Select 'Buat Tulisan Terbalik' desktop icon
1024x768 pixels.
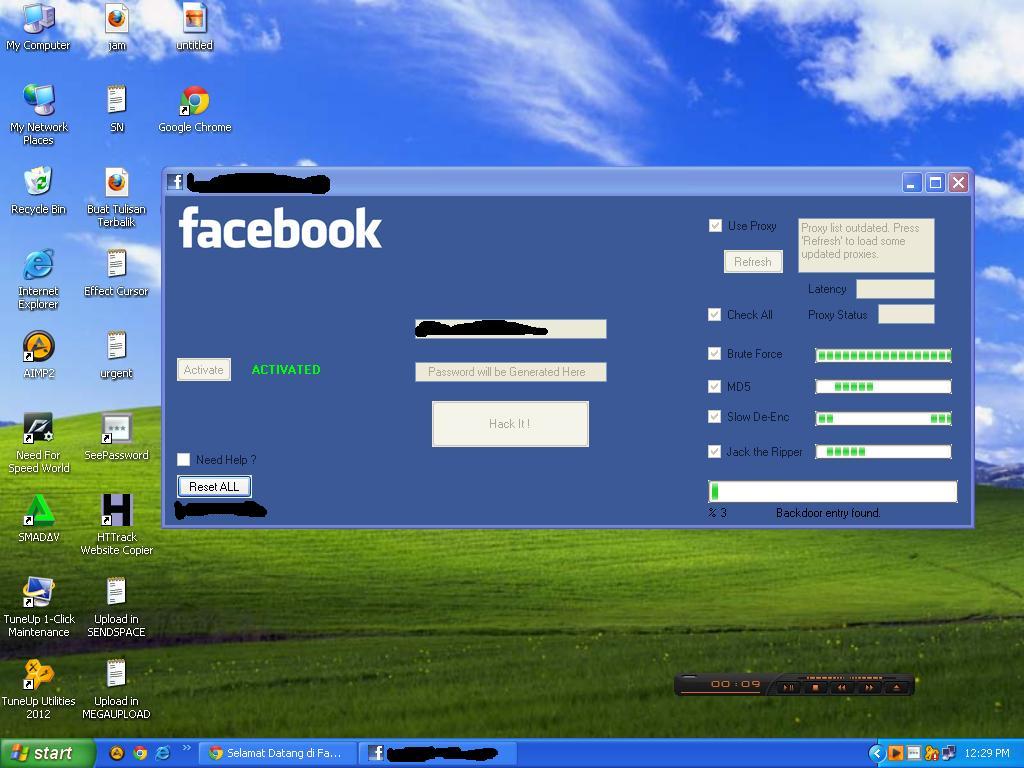point(116,197)
